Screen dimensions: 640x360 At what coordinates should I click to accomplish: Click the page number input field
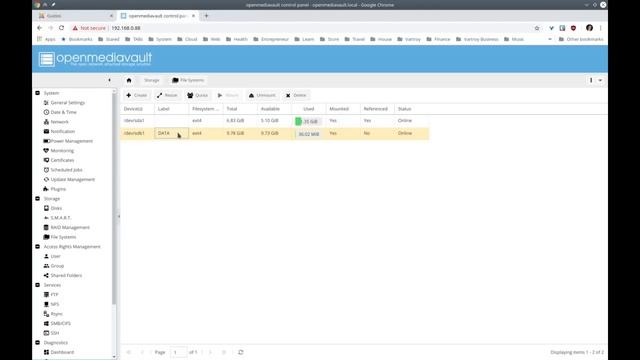click(178, 352)
